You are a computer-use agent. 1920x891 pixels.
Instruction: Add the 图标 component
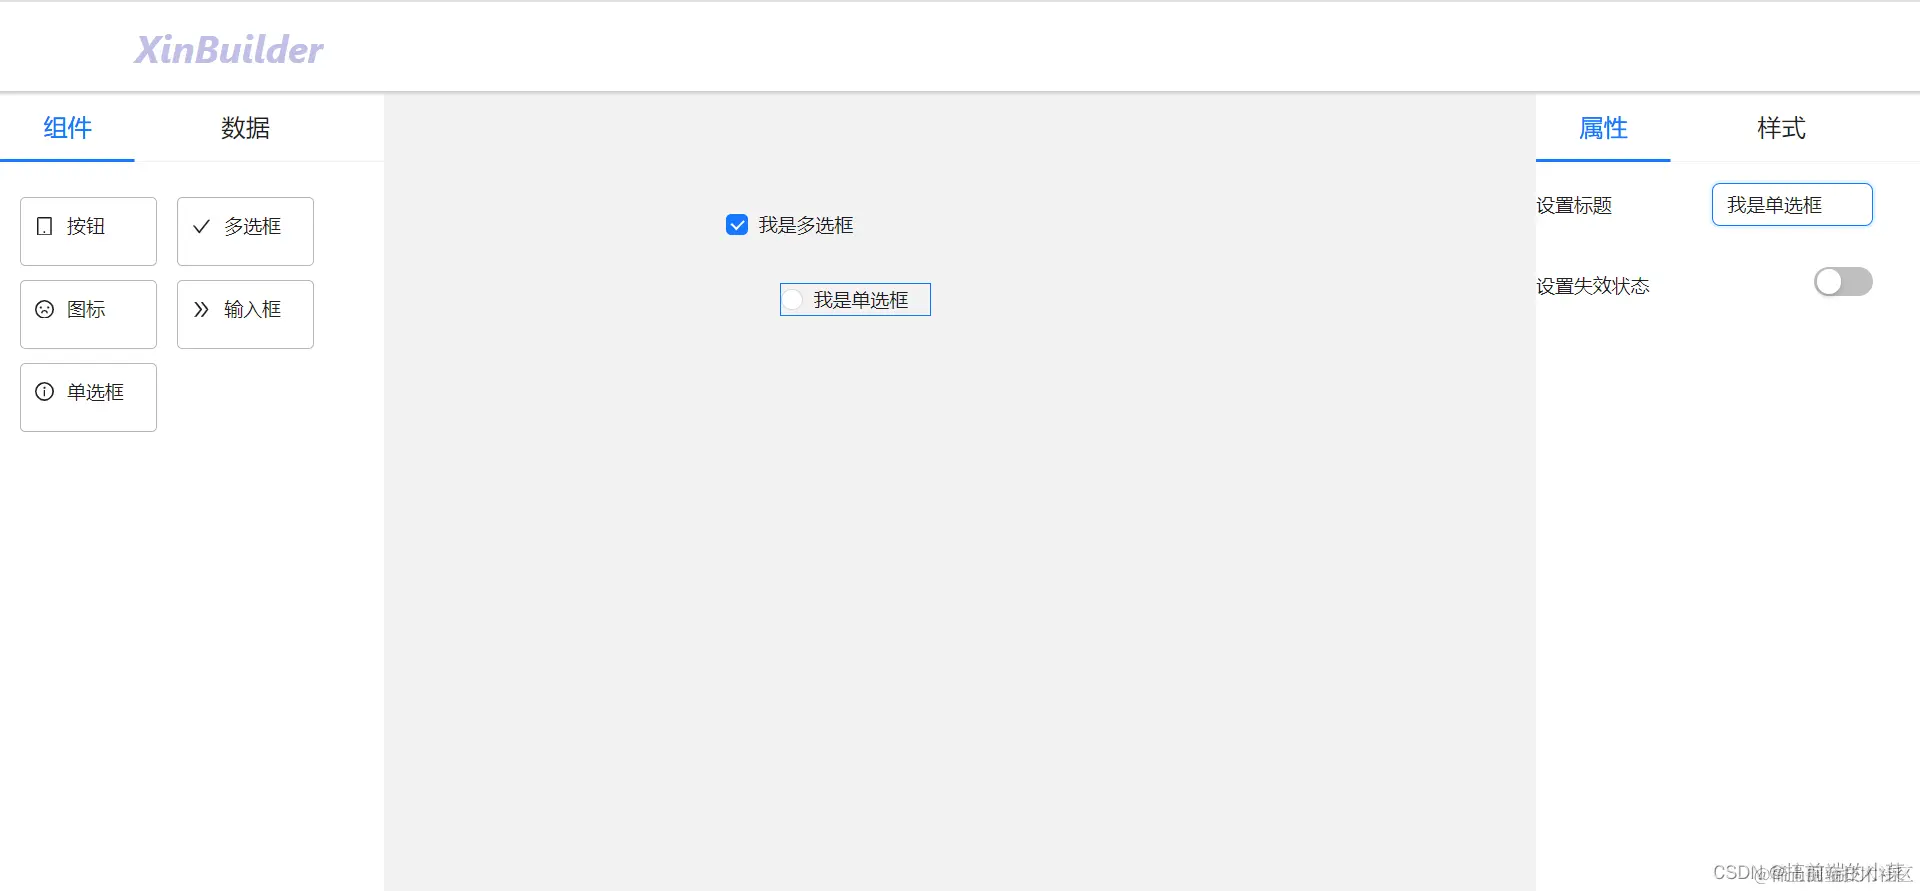88,314
